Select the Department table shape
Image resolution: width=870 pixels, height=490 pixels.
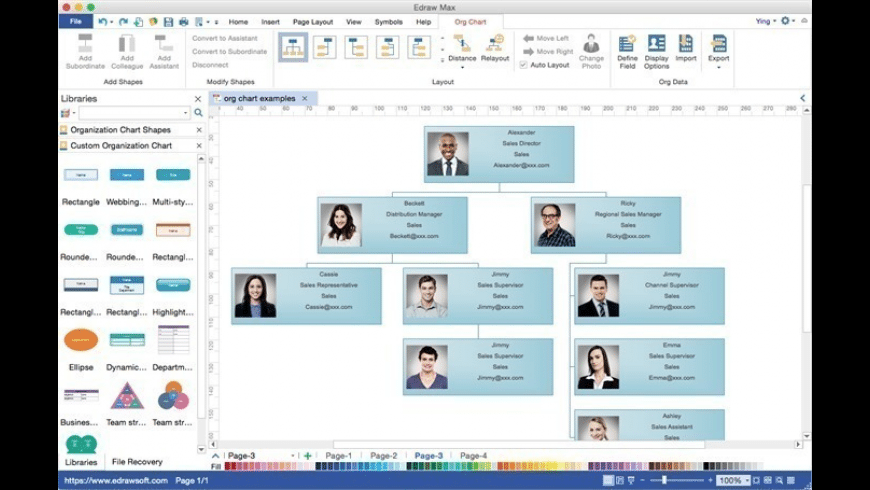point(173,340)
